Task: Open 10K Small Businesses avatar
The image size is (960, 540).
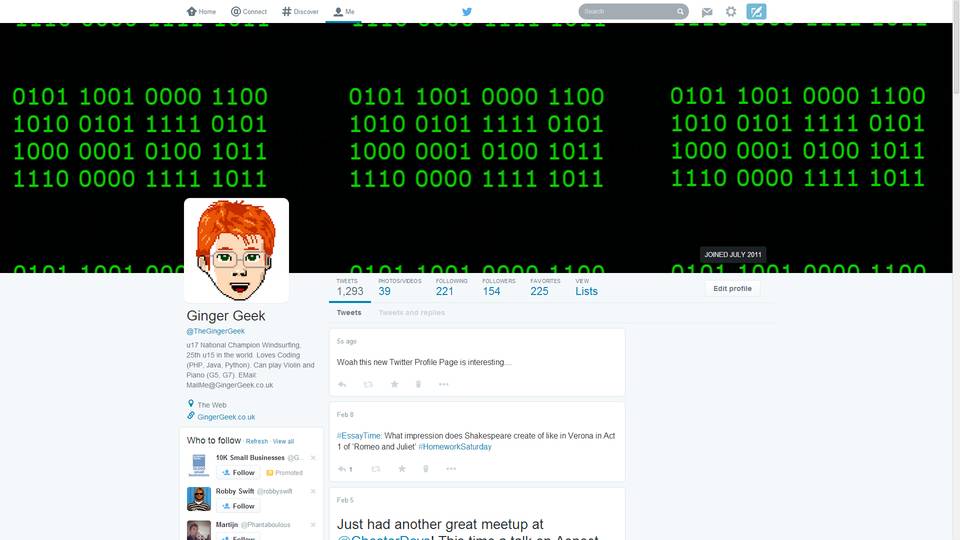Action: click(x=198, y=465)
